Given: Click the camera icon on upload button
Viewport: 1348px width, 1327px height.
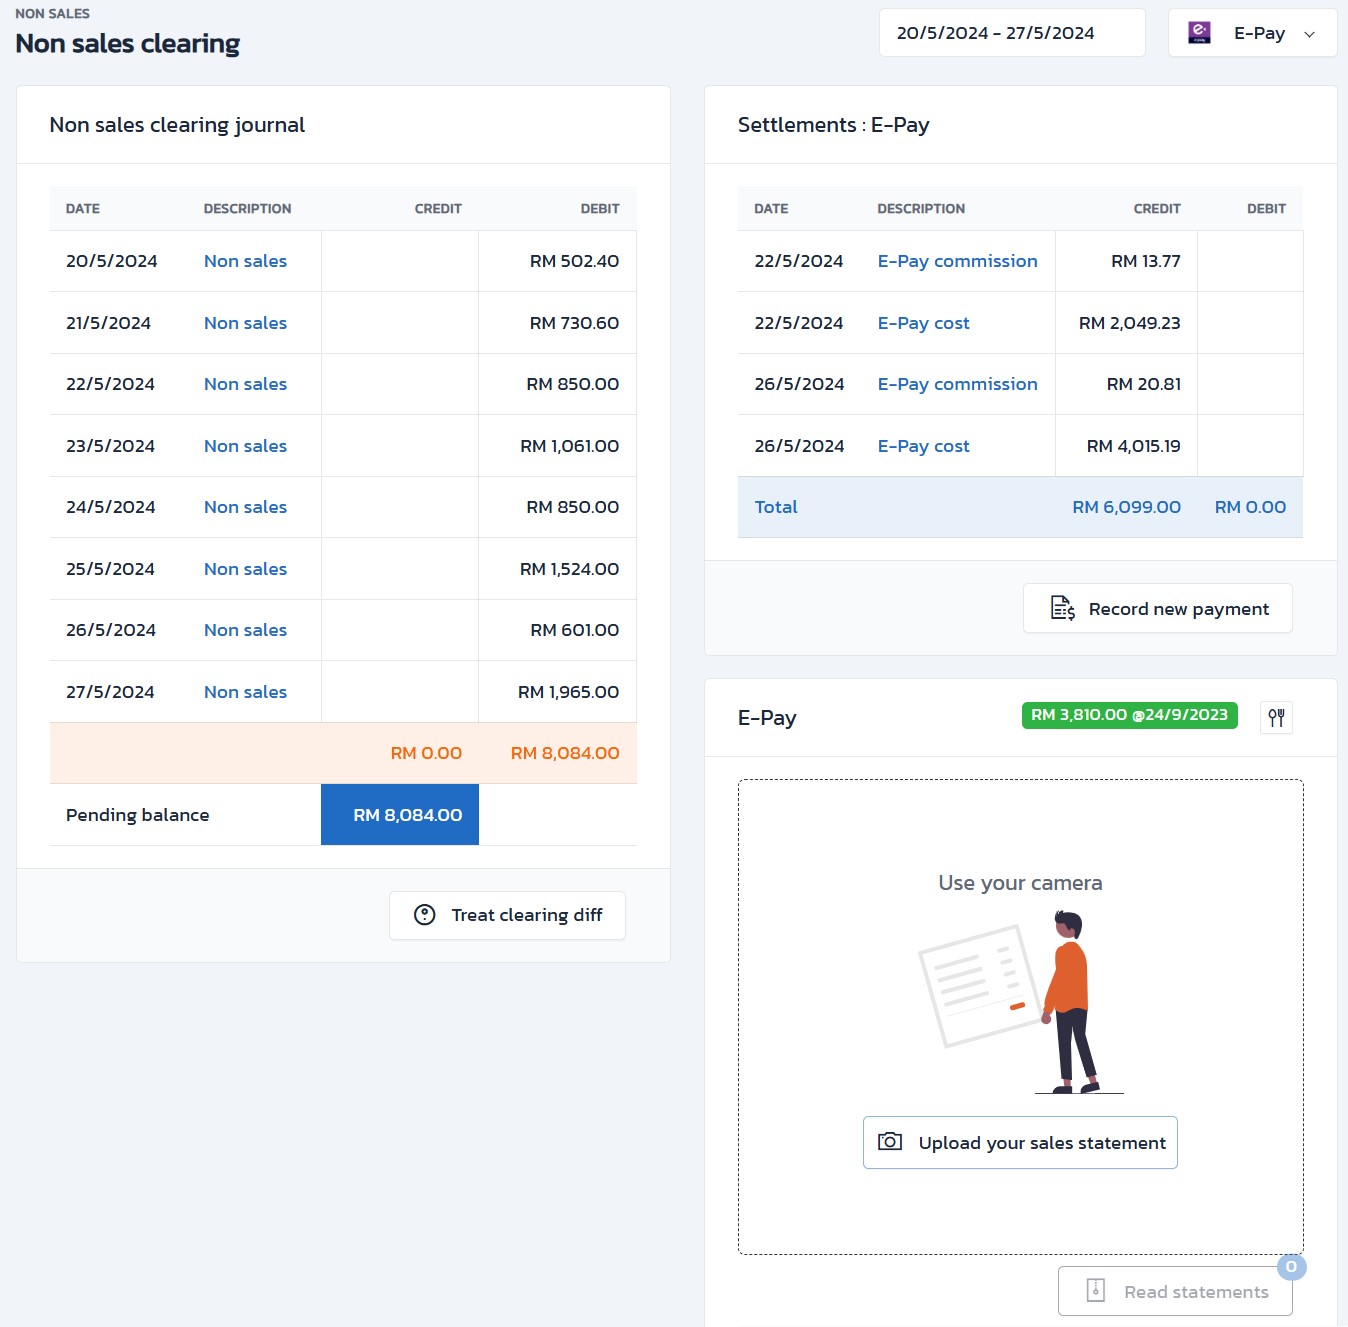Looking at the screenshot, I should [889, 1142].
